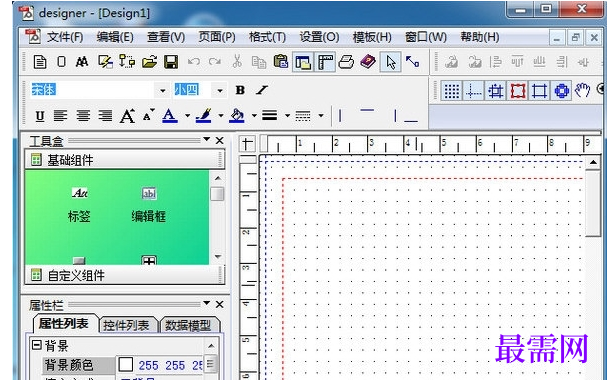Viewport: 607px width, 380px height.
Task: Click the decrease font size icon
Action: (x=148, y=115)
